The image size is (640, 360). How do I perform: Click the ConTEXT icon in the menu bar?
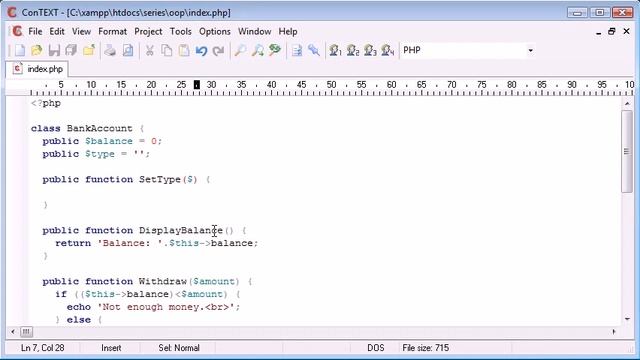pos(17,31)
